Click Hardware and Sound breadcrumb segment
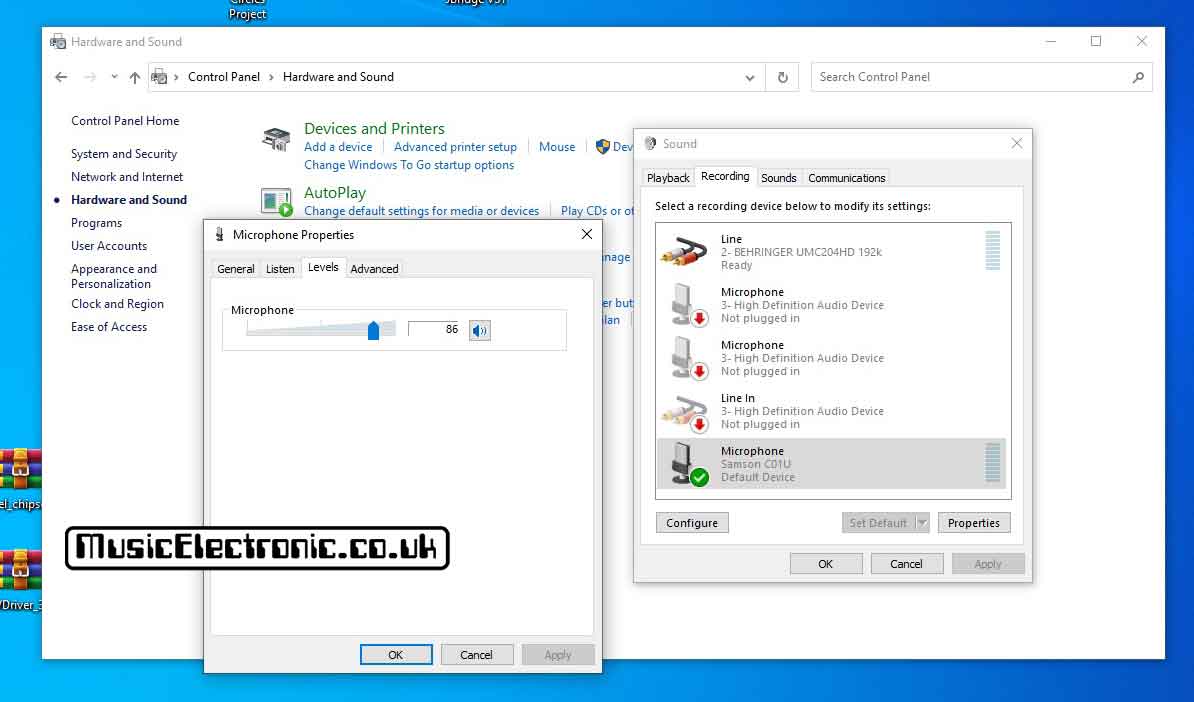This screenshot has height=702, width=1194. point(338,77)
